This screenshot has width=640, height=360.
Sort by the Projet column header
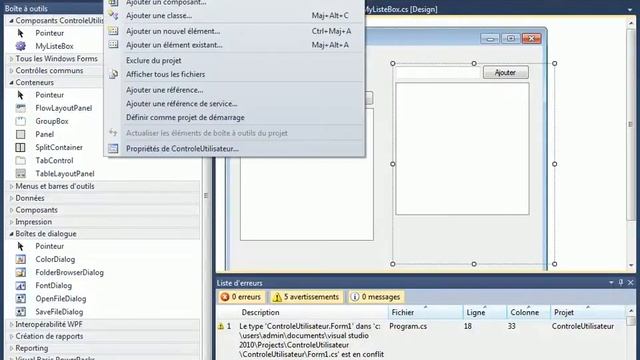588,312
